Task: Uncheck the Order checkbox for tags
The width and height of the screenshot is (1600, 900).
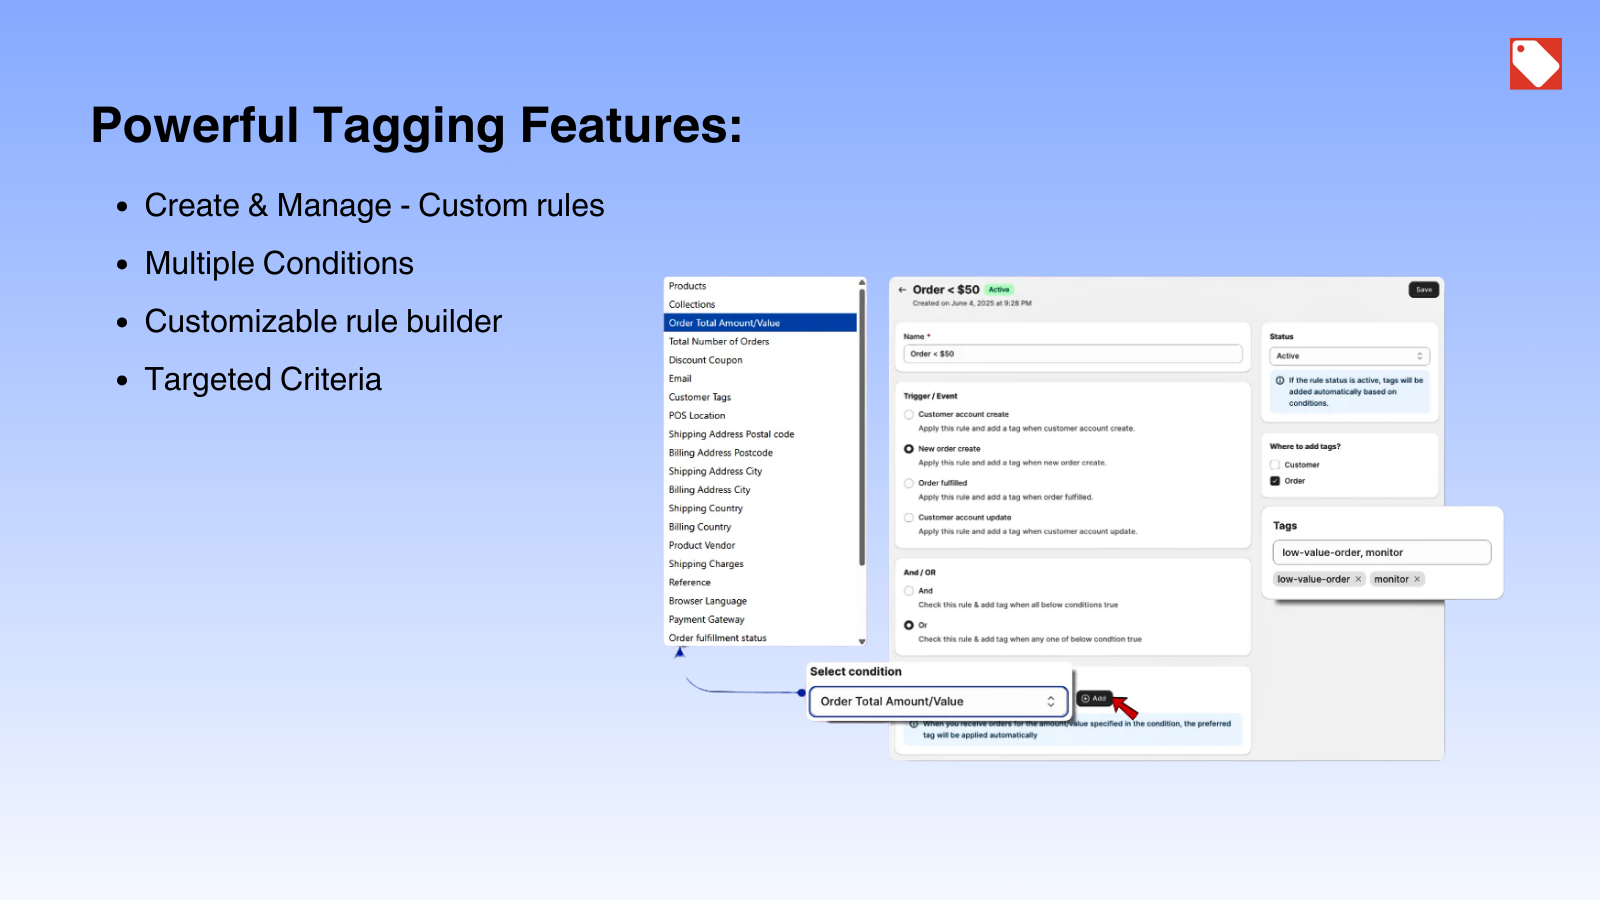Action: click(x=1275, y=481)
